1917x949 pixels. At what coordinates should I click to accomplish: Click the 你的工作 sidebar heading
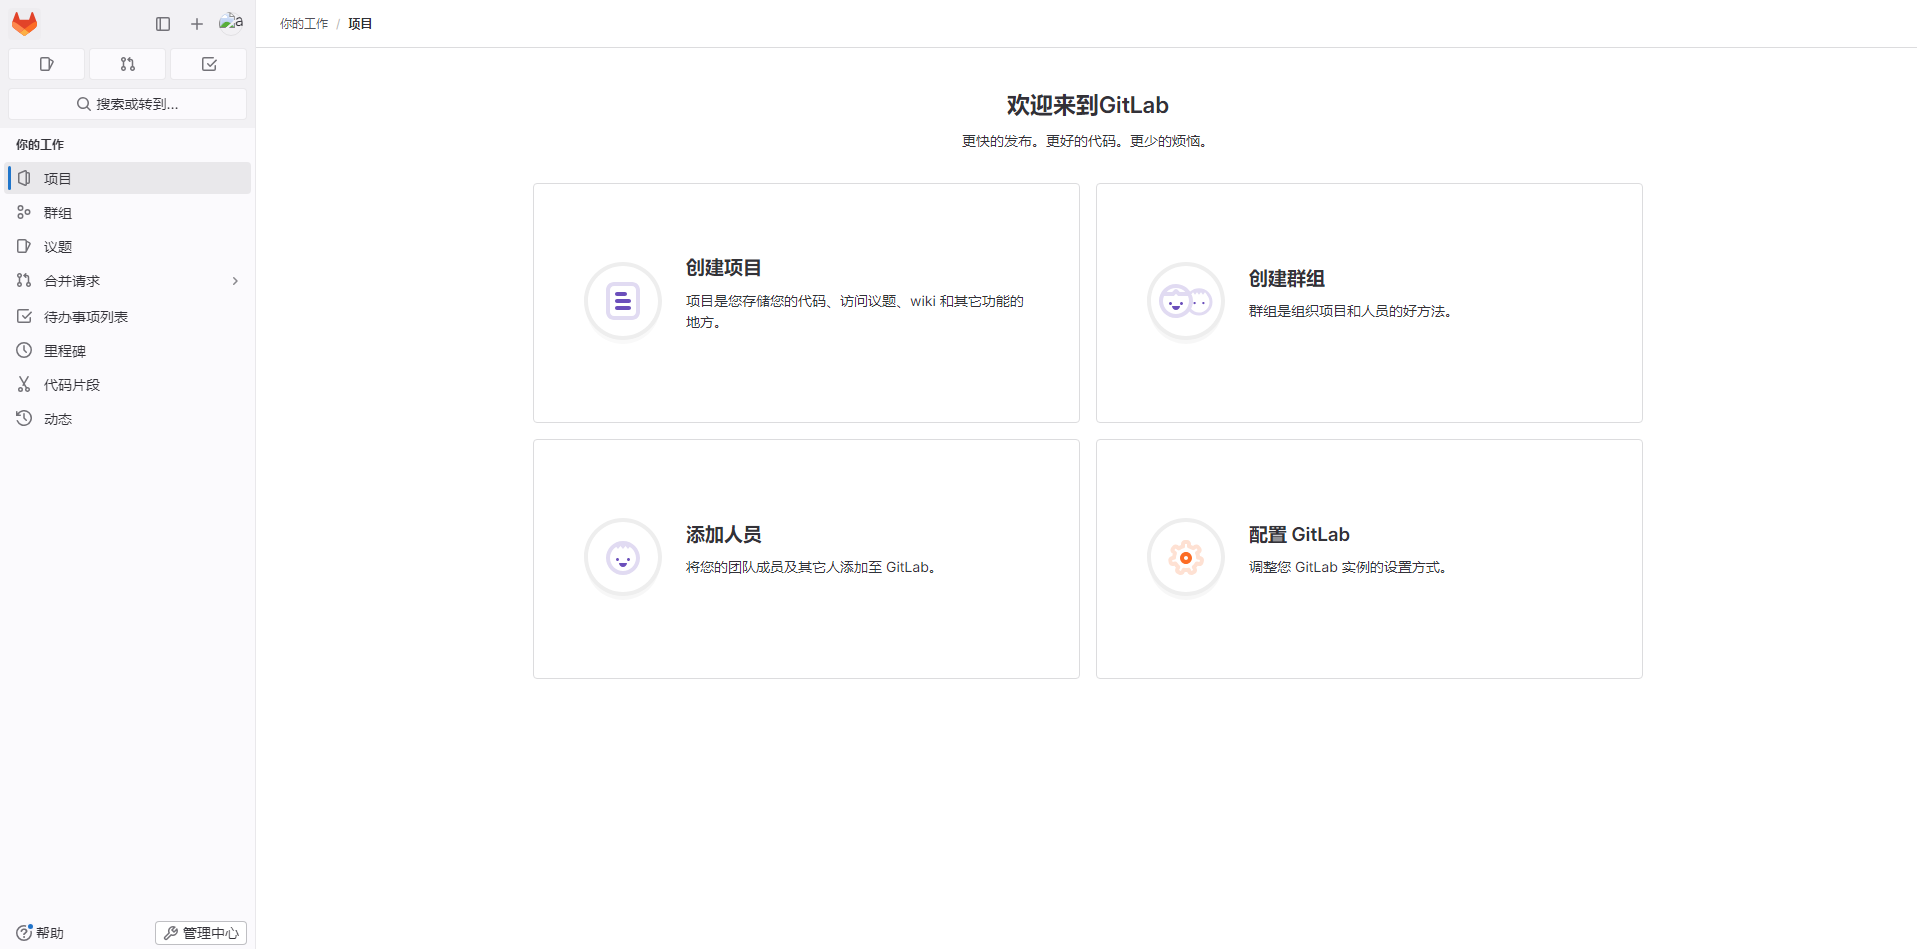40,144
